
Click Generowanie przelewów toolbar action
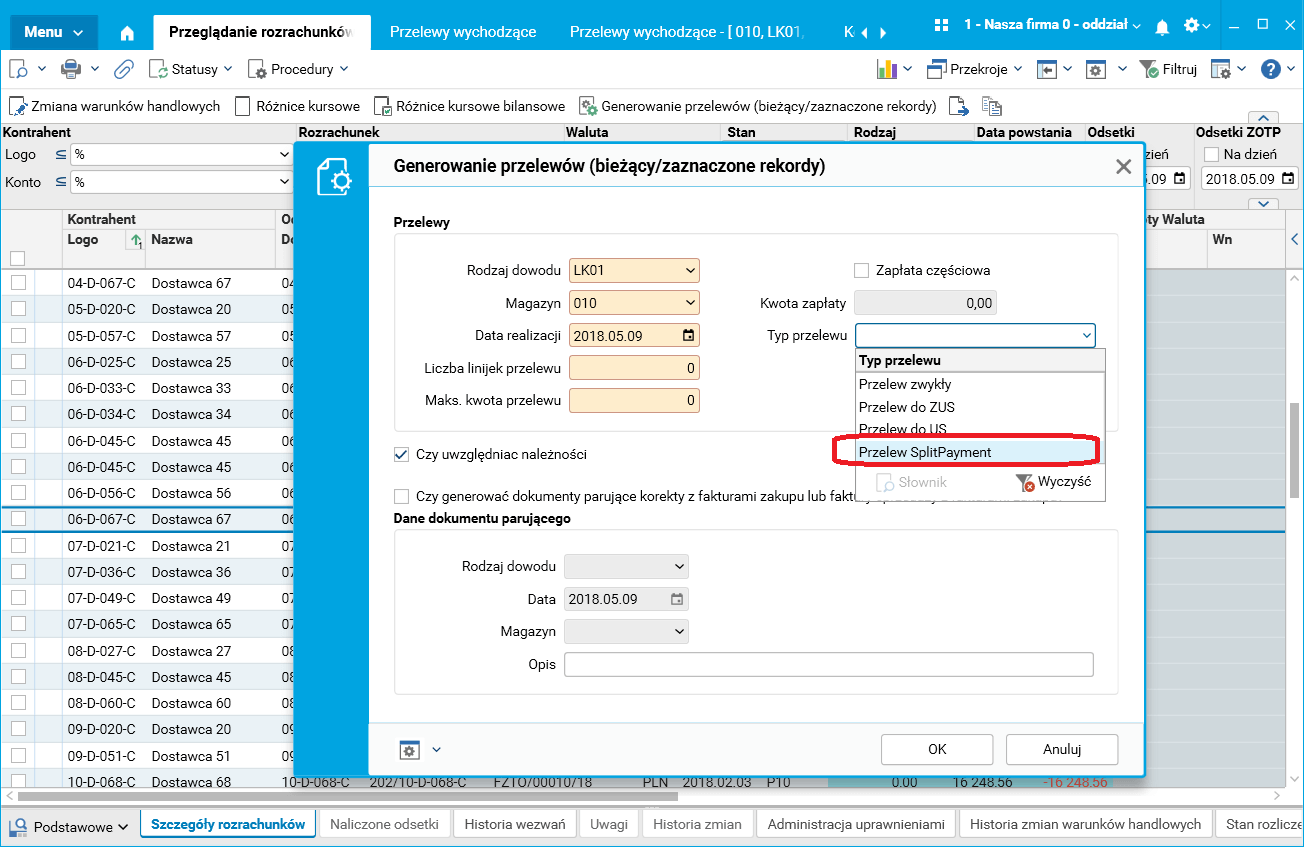coord(758,106)
